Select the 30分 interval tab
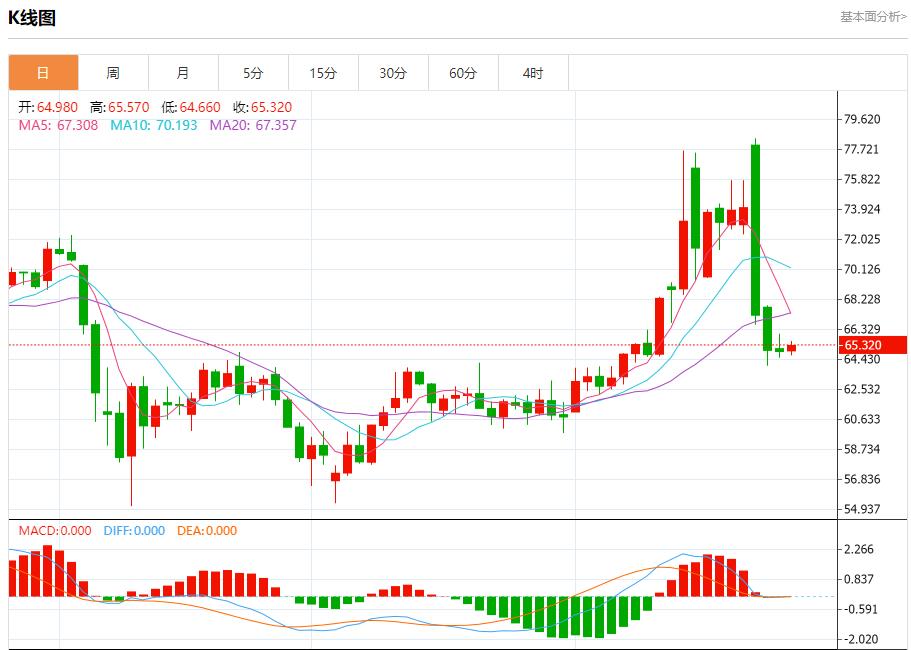 (x=393, y=73)
